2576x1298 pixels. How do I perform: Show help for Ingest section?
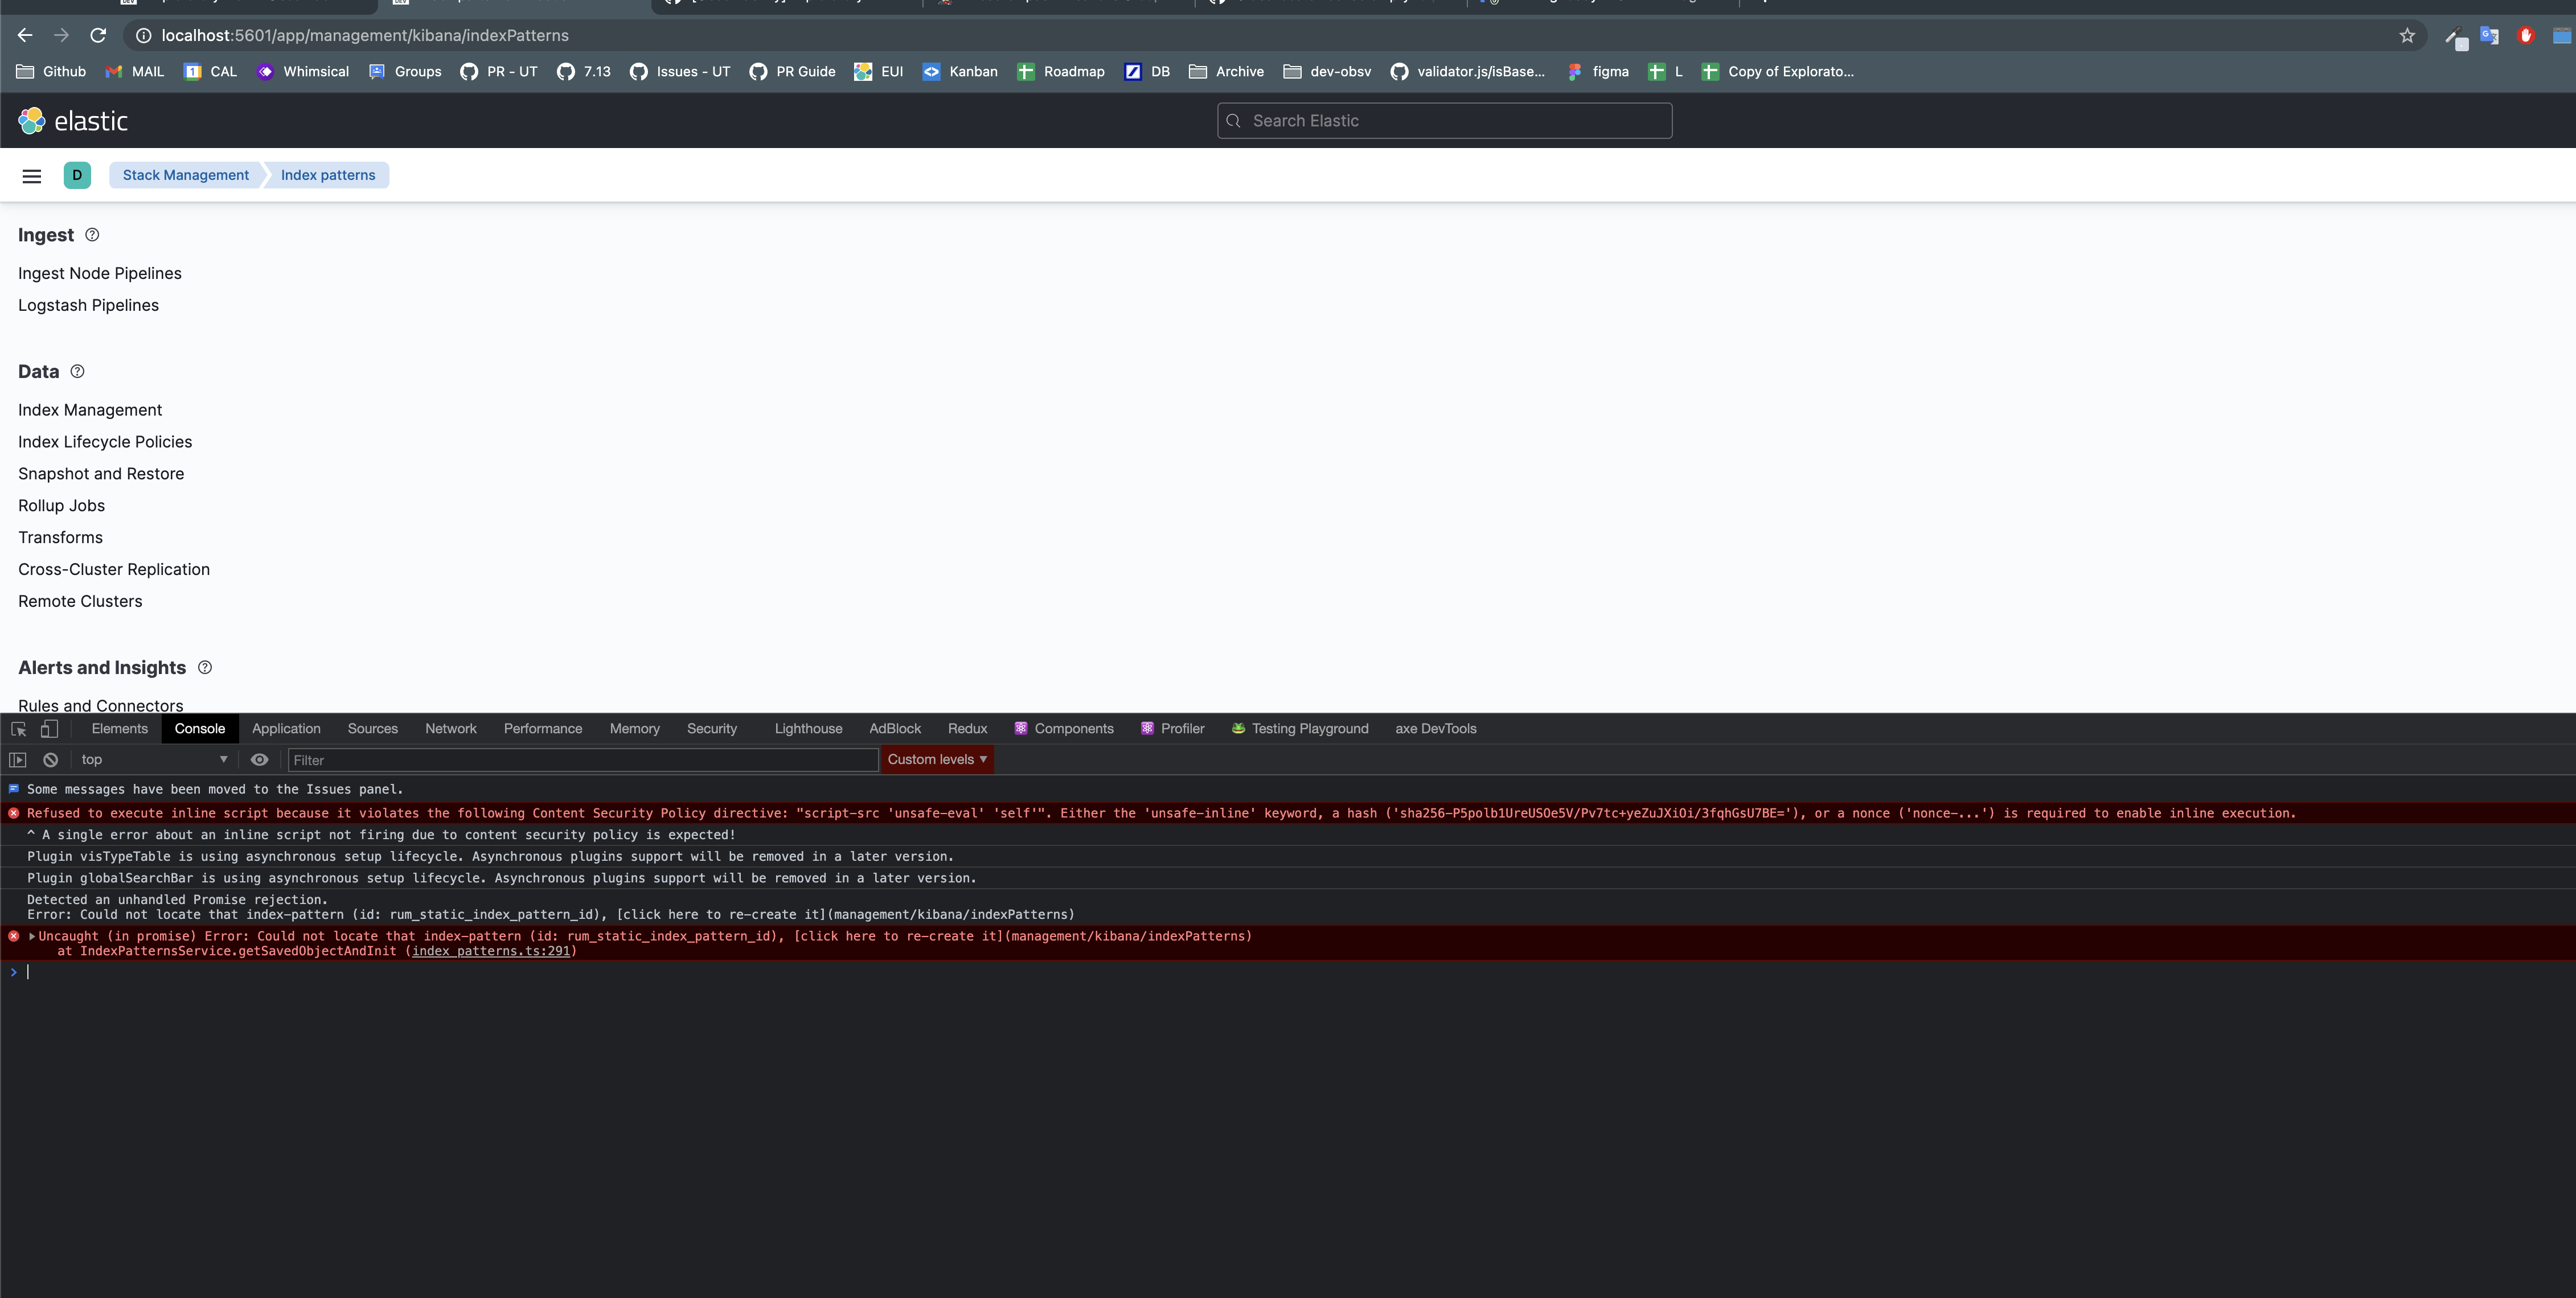(x=92, y=235)
